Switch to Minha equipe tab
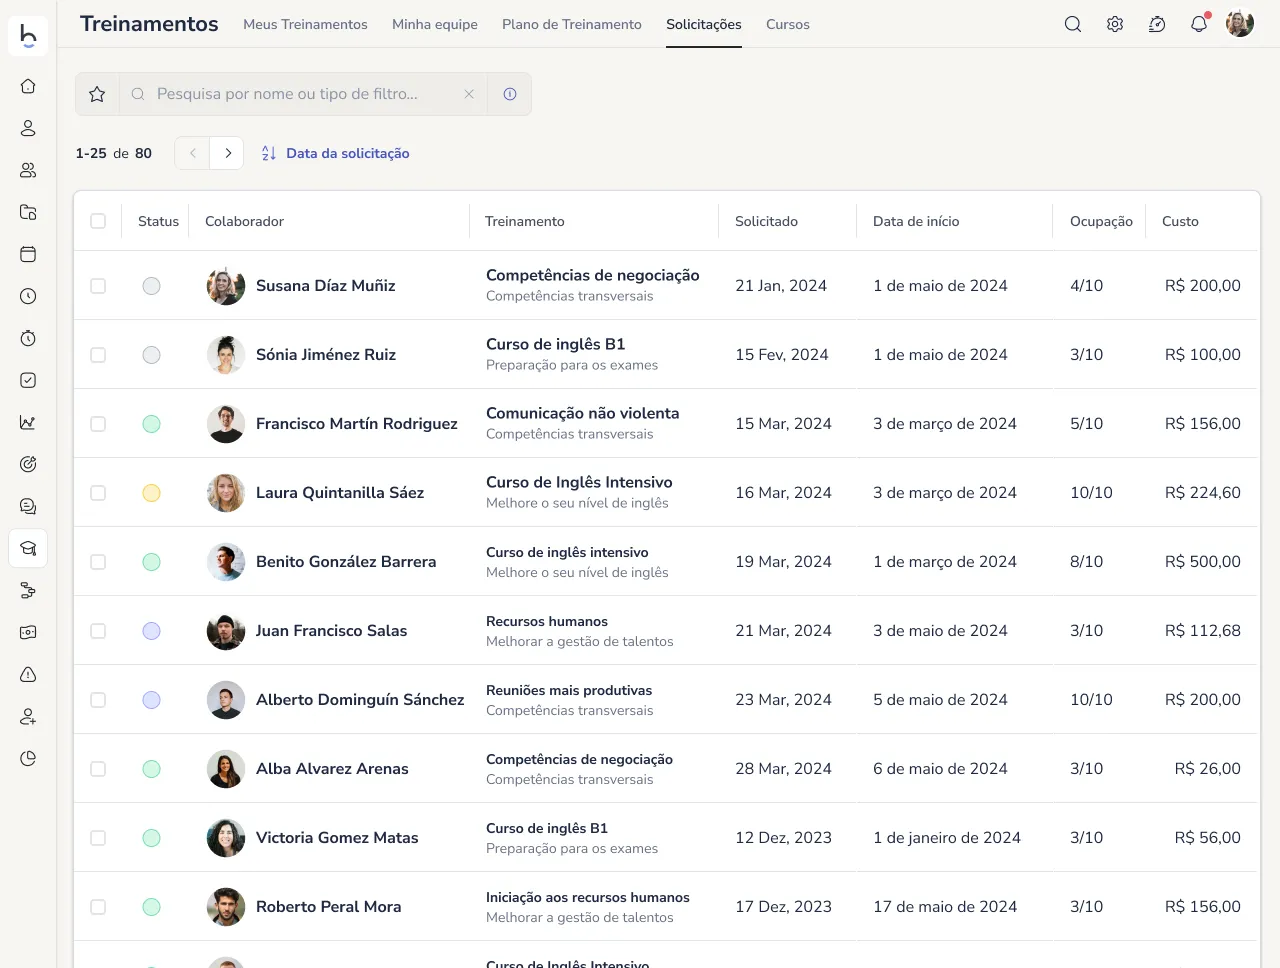The height and width of the screenshot is (968, 1280). click(435, 24)
